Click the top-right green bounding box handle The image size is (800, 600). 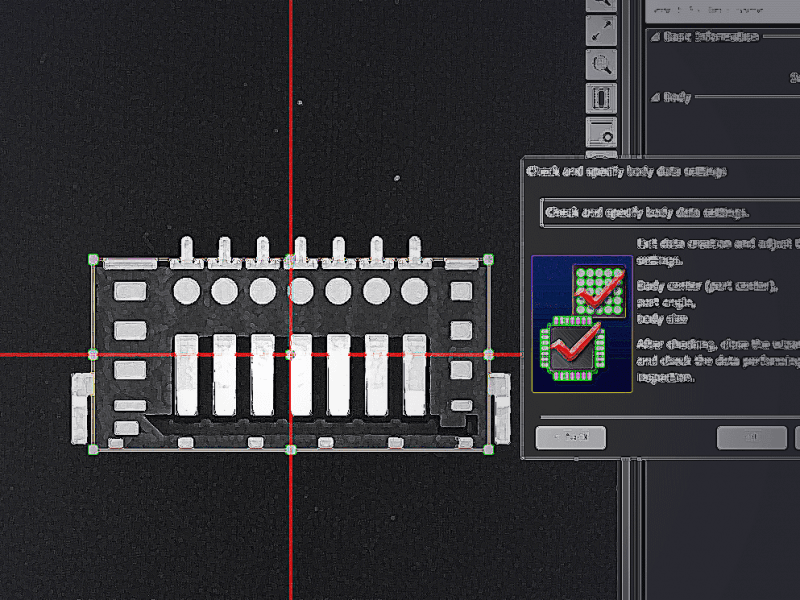[x=488, y=259]
